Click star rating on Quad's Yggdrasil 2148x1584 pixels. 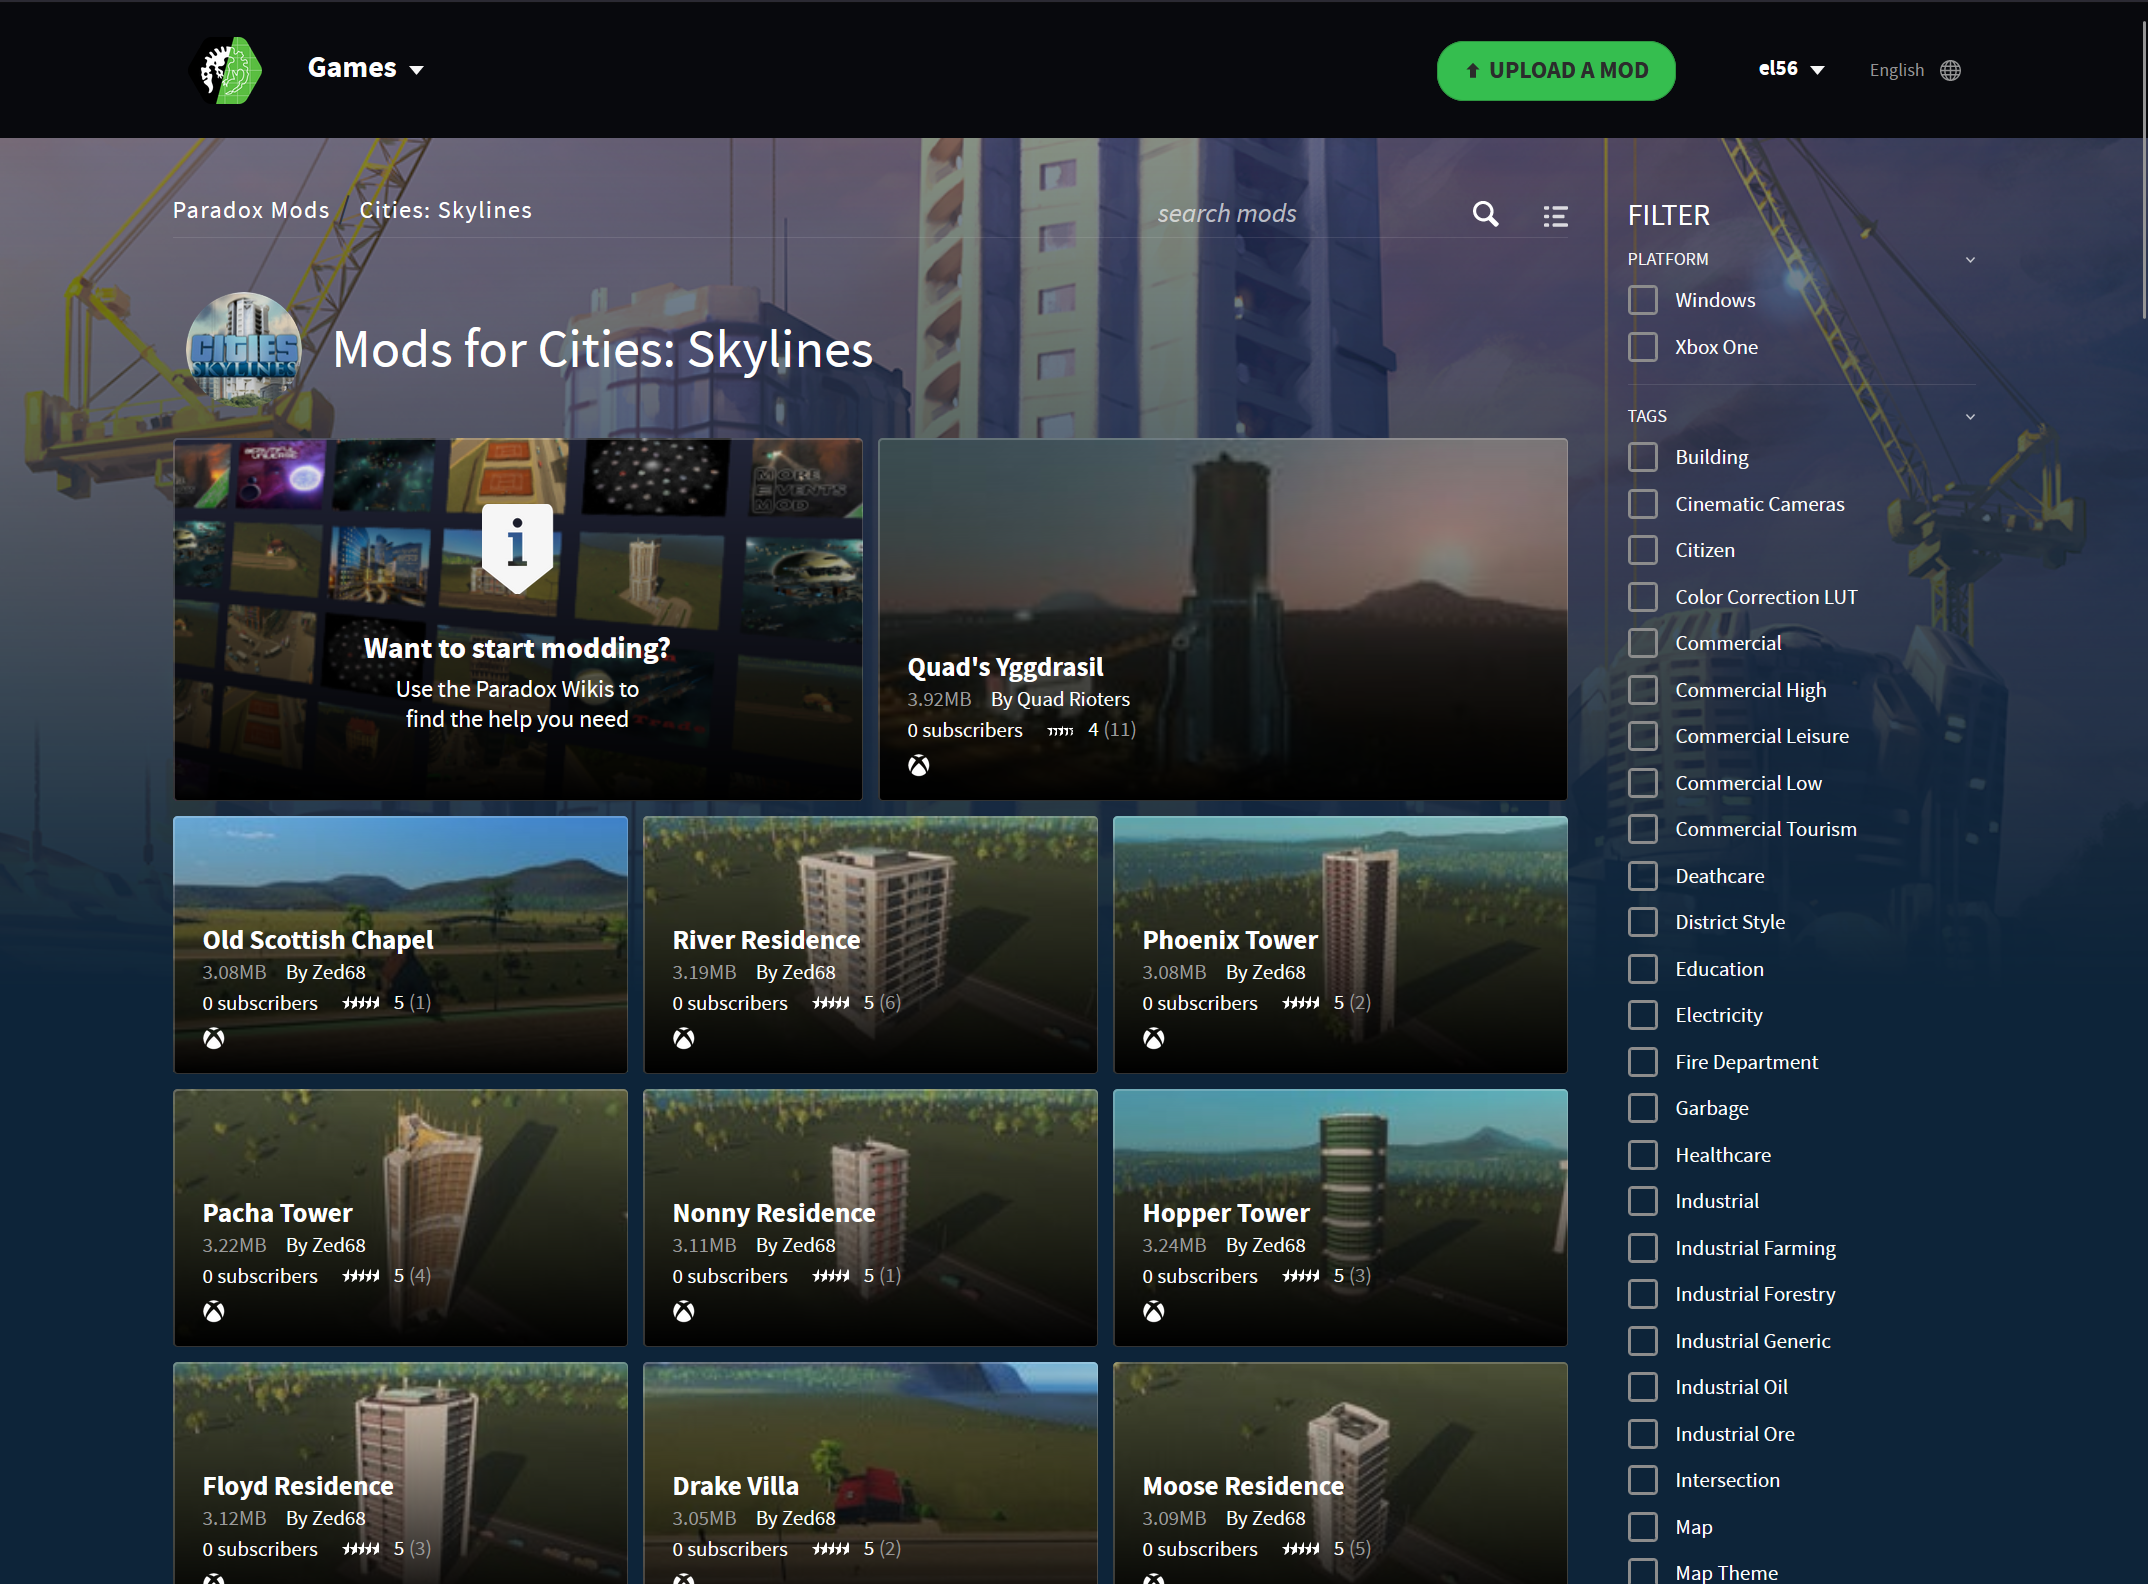(1060, 731)
